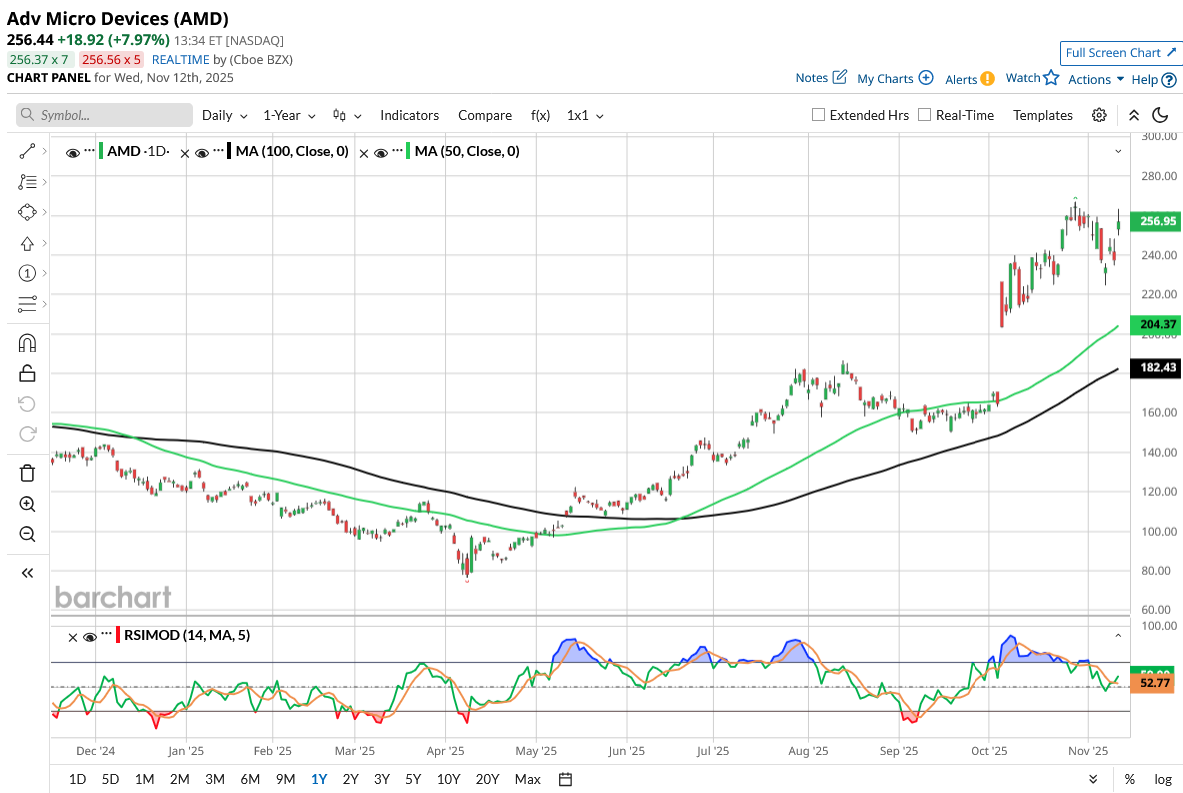Expand the Actions dropdown menu
This screenshot has height=793, width=1183.
(x=1096, y=79)
